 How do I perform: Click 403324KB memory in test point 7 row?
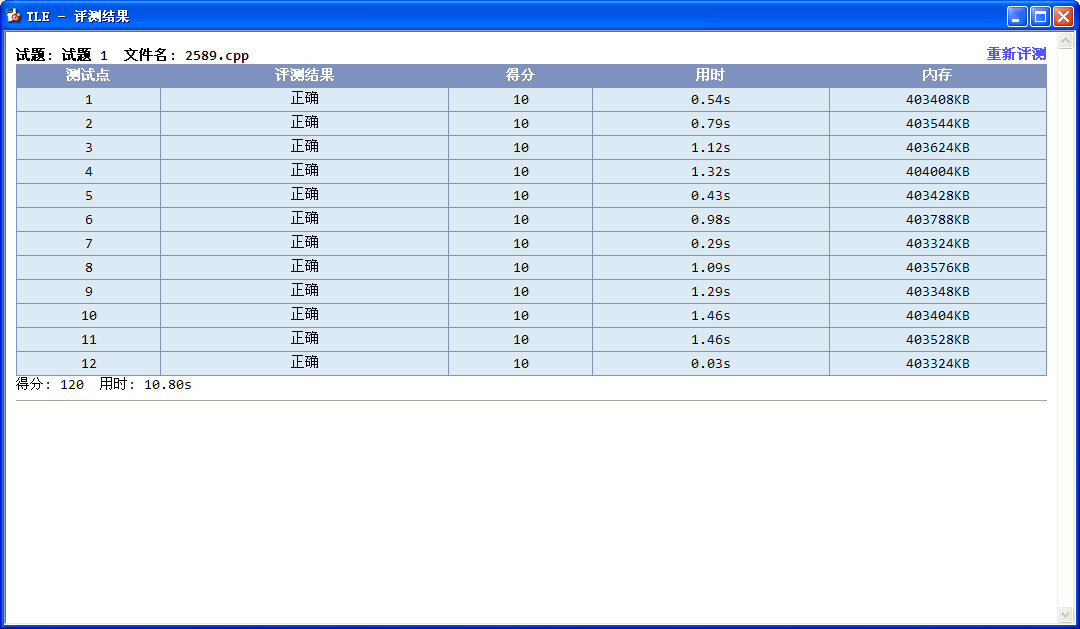pos(937,244)
